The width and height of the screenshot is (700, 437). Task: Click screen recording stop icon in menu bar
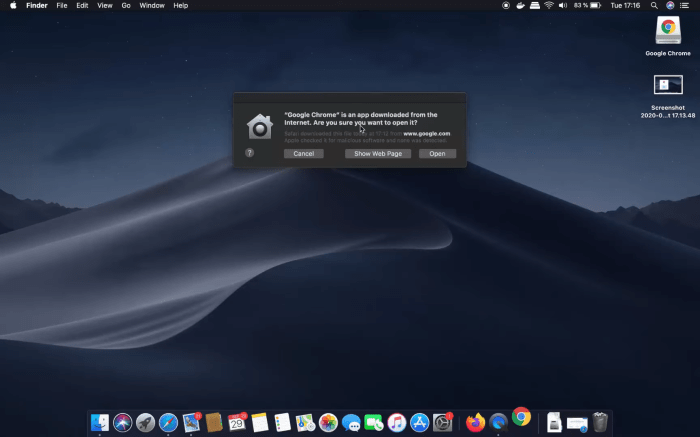506,5
